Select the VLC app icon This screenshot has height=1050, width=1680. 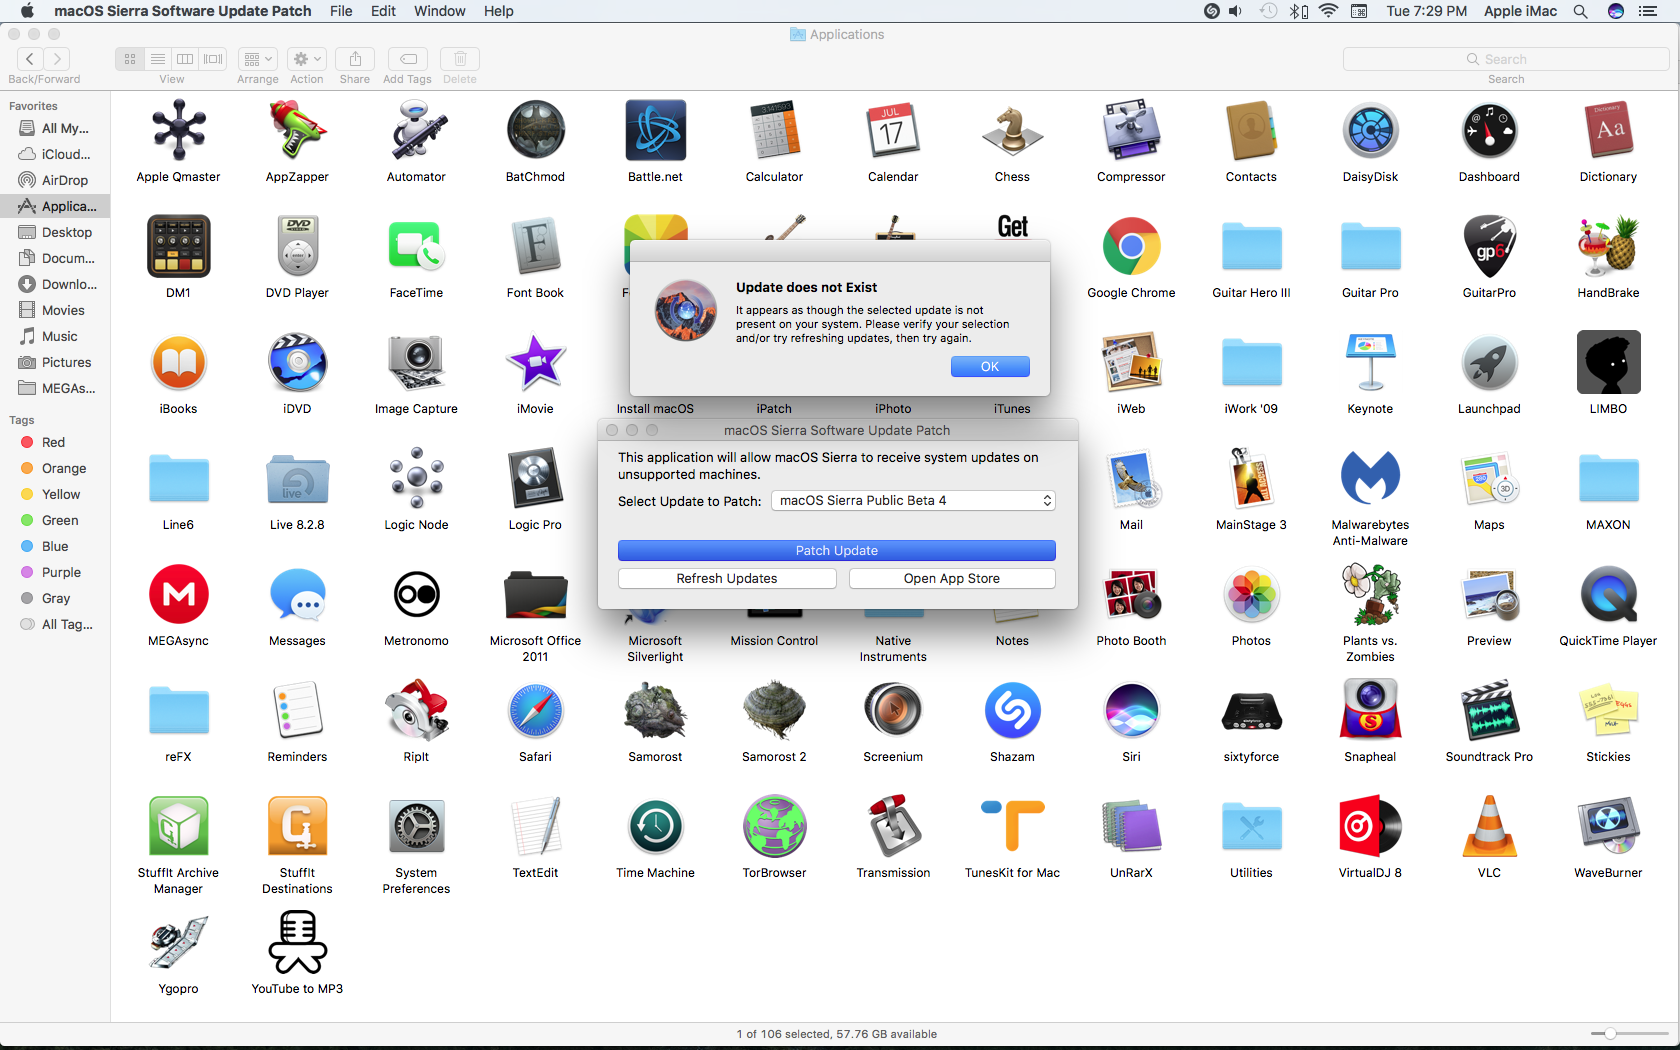click(x=1489, y=826)
